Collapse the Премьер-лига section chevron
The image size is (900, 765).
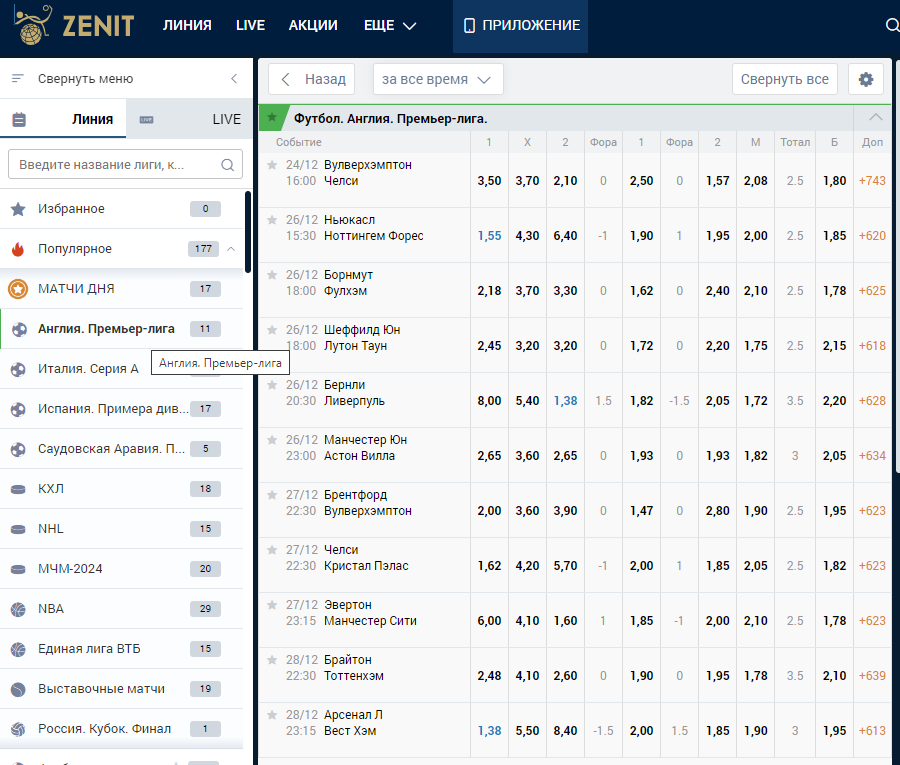coord(875,118)
